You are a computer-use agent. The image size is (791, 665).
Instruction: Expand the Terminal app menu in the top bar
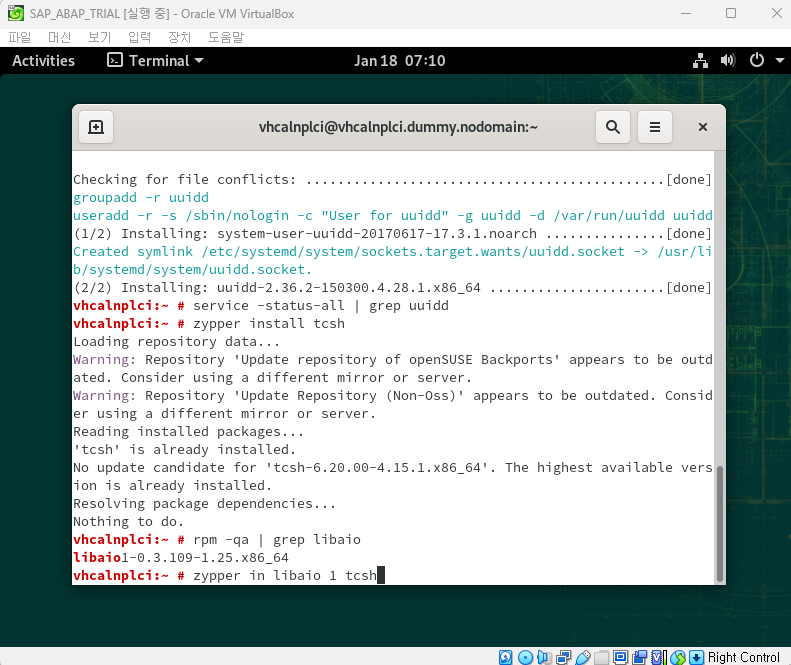tap(155, 61)
